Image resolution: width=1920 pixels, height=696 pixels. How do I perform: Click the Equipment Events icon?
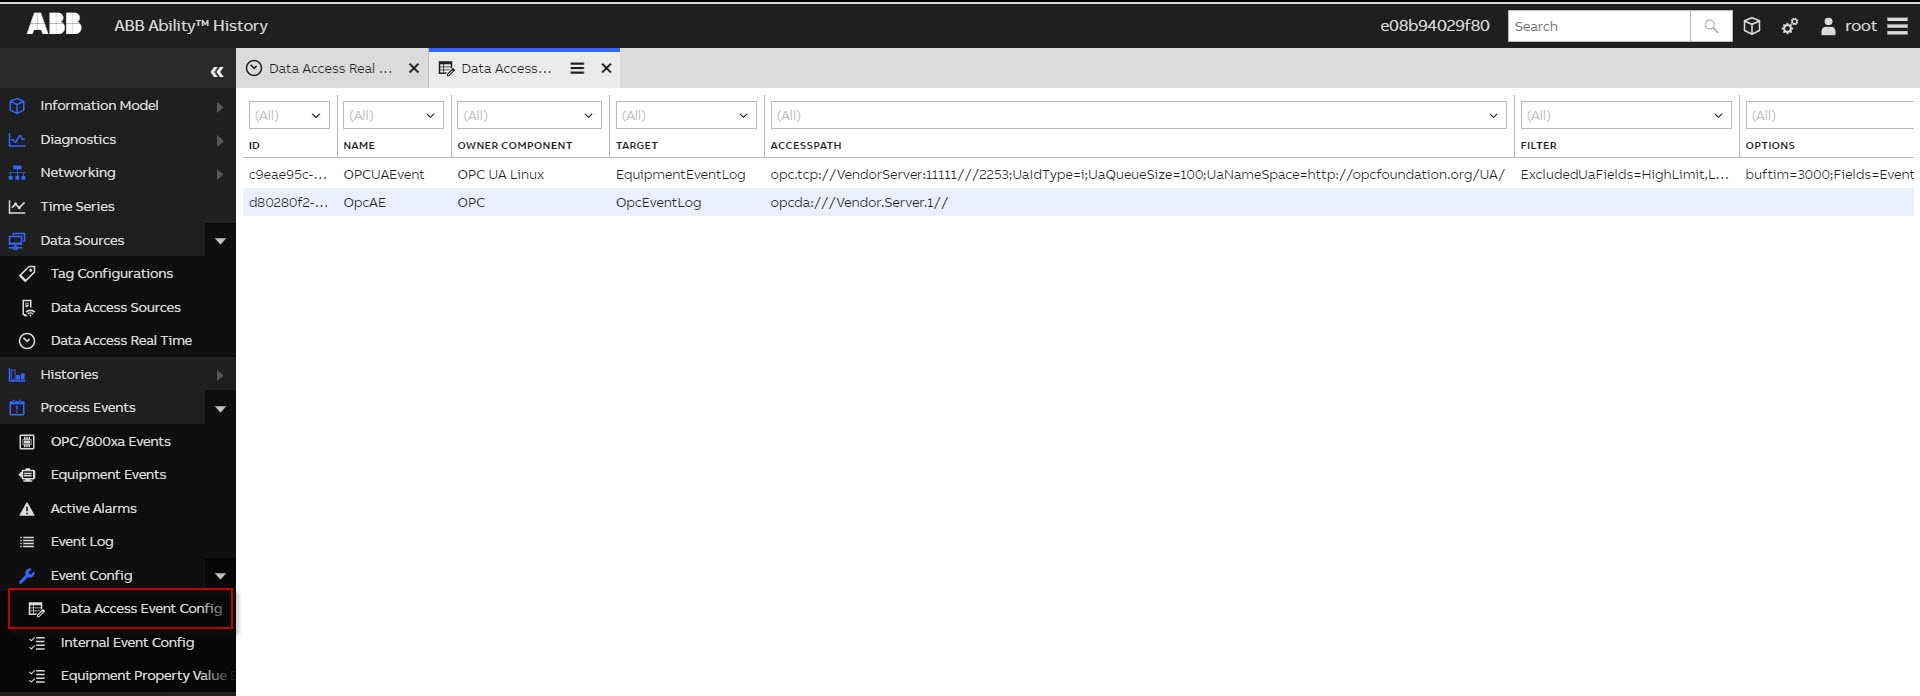(27, 475)
